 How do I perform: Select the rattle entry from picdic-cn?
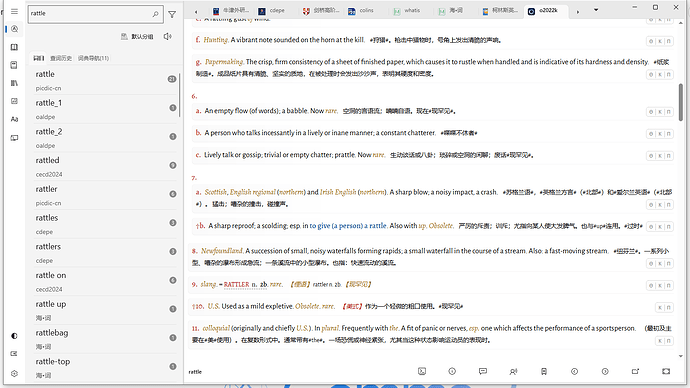[x=104, y=80]
